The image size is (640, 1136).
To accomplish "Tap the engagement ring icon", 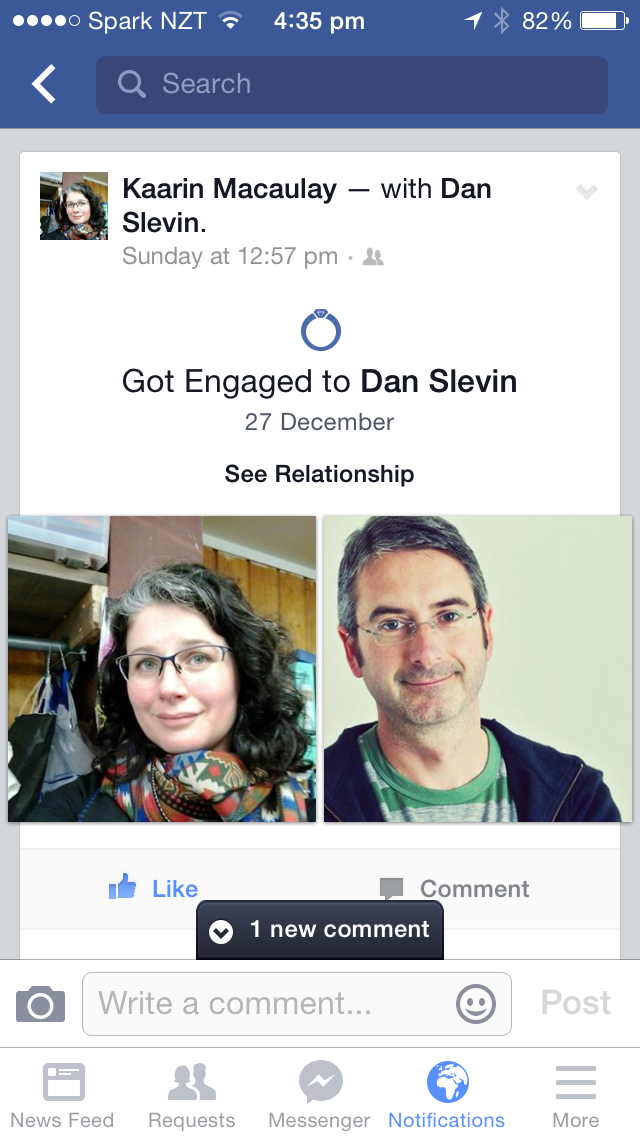I will click(320, 330).
